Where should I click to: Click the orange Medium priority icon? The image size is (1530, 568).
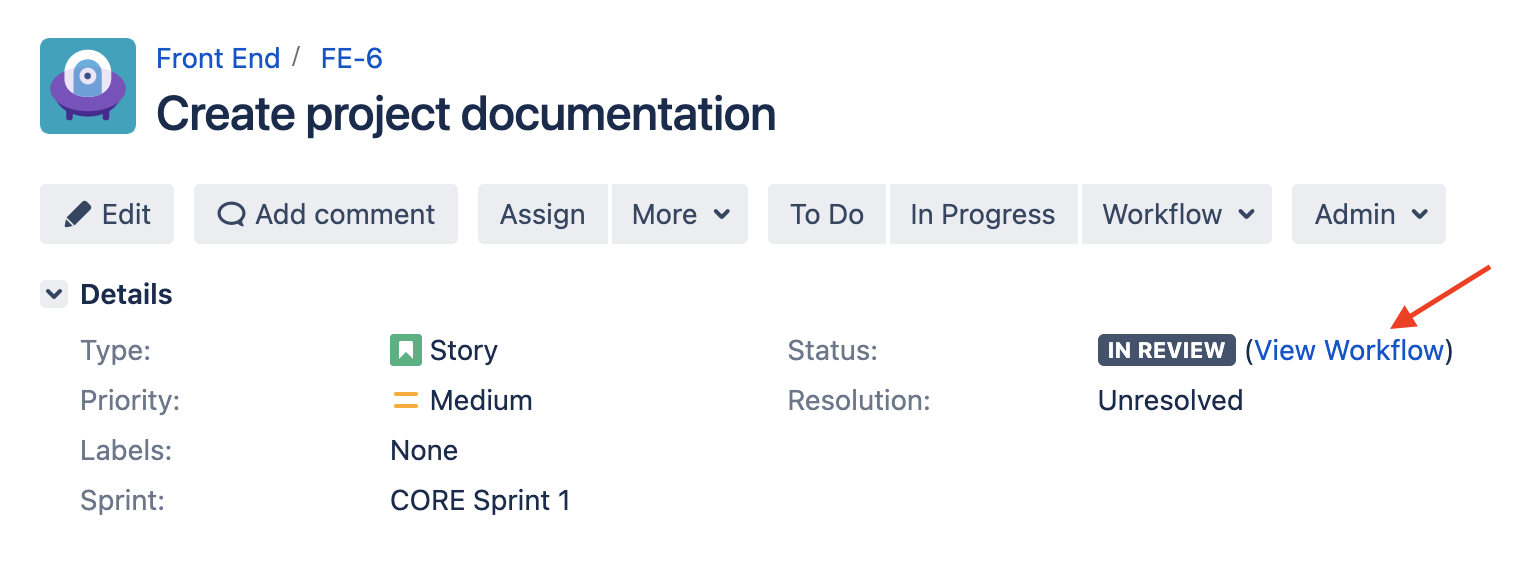pyautogui.click(x=405, y=401)
